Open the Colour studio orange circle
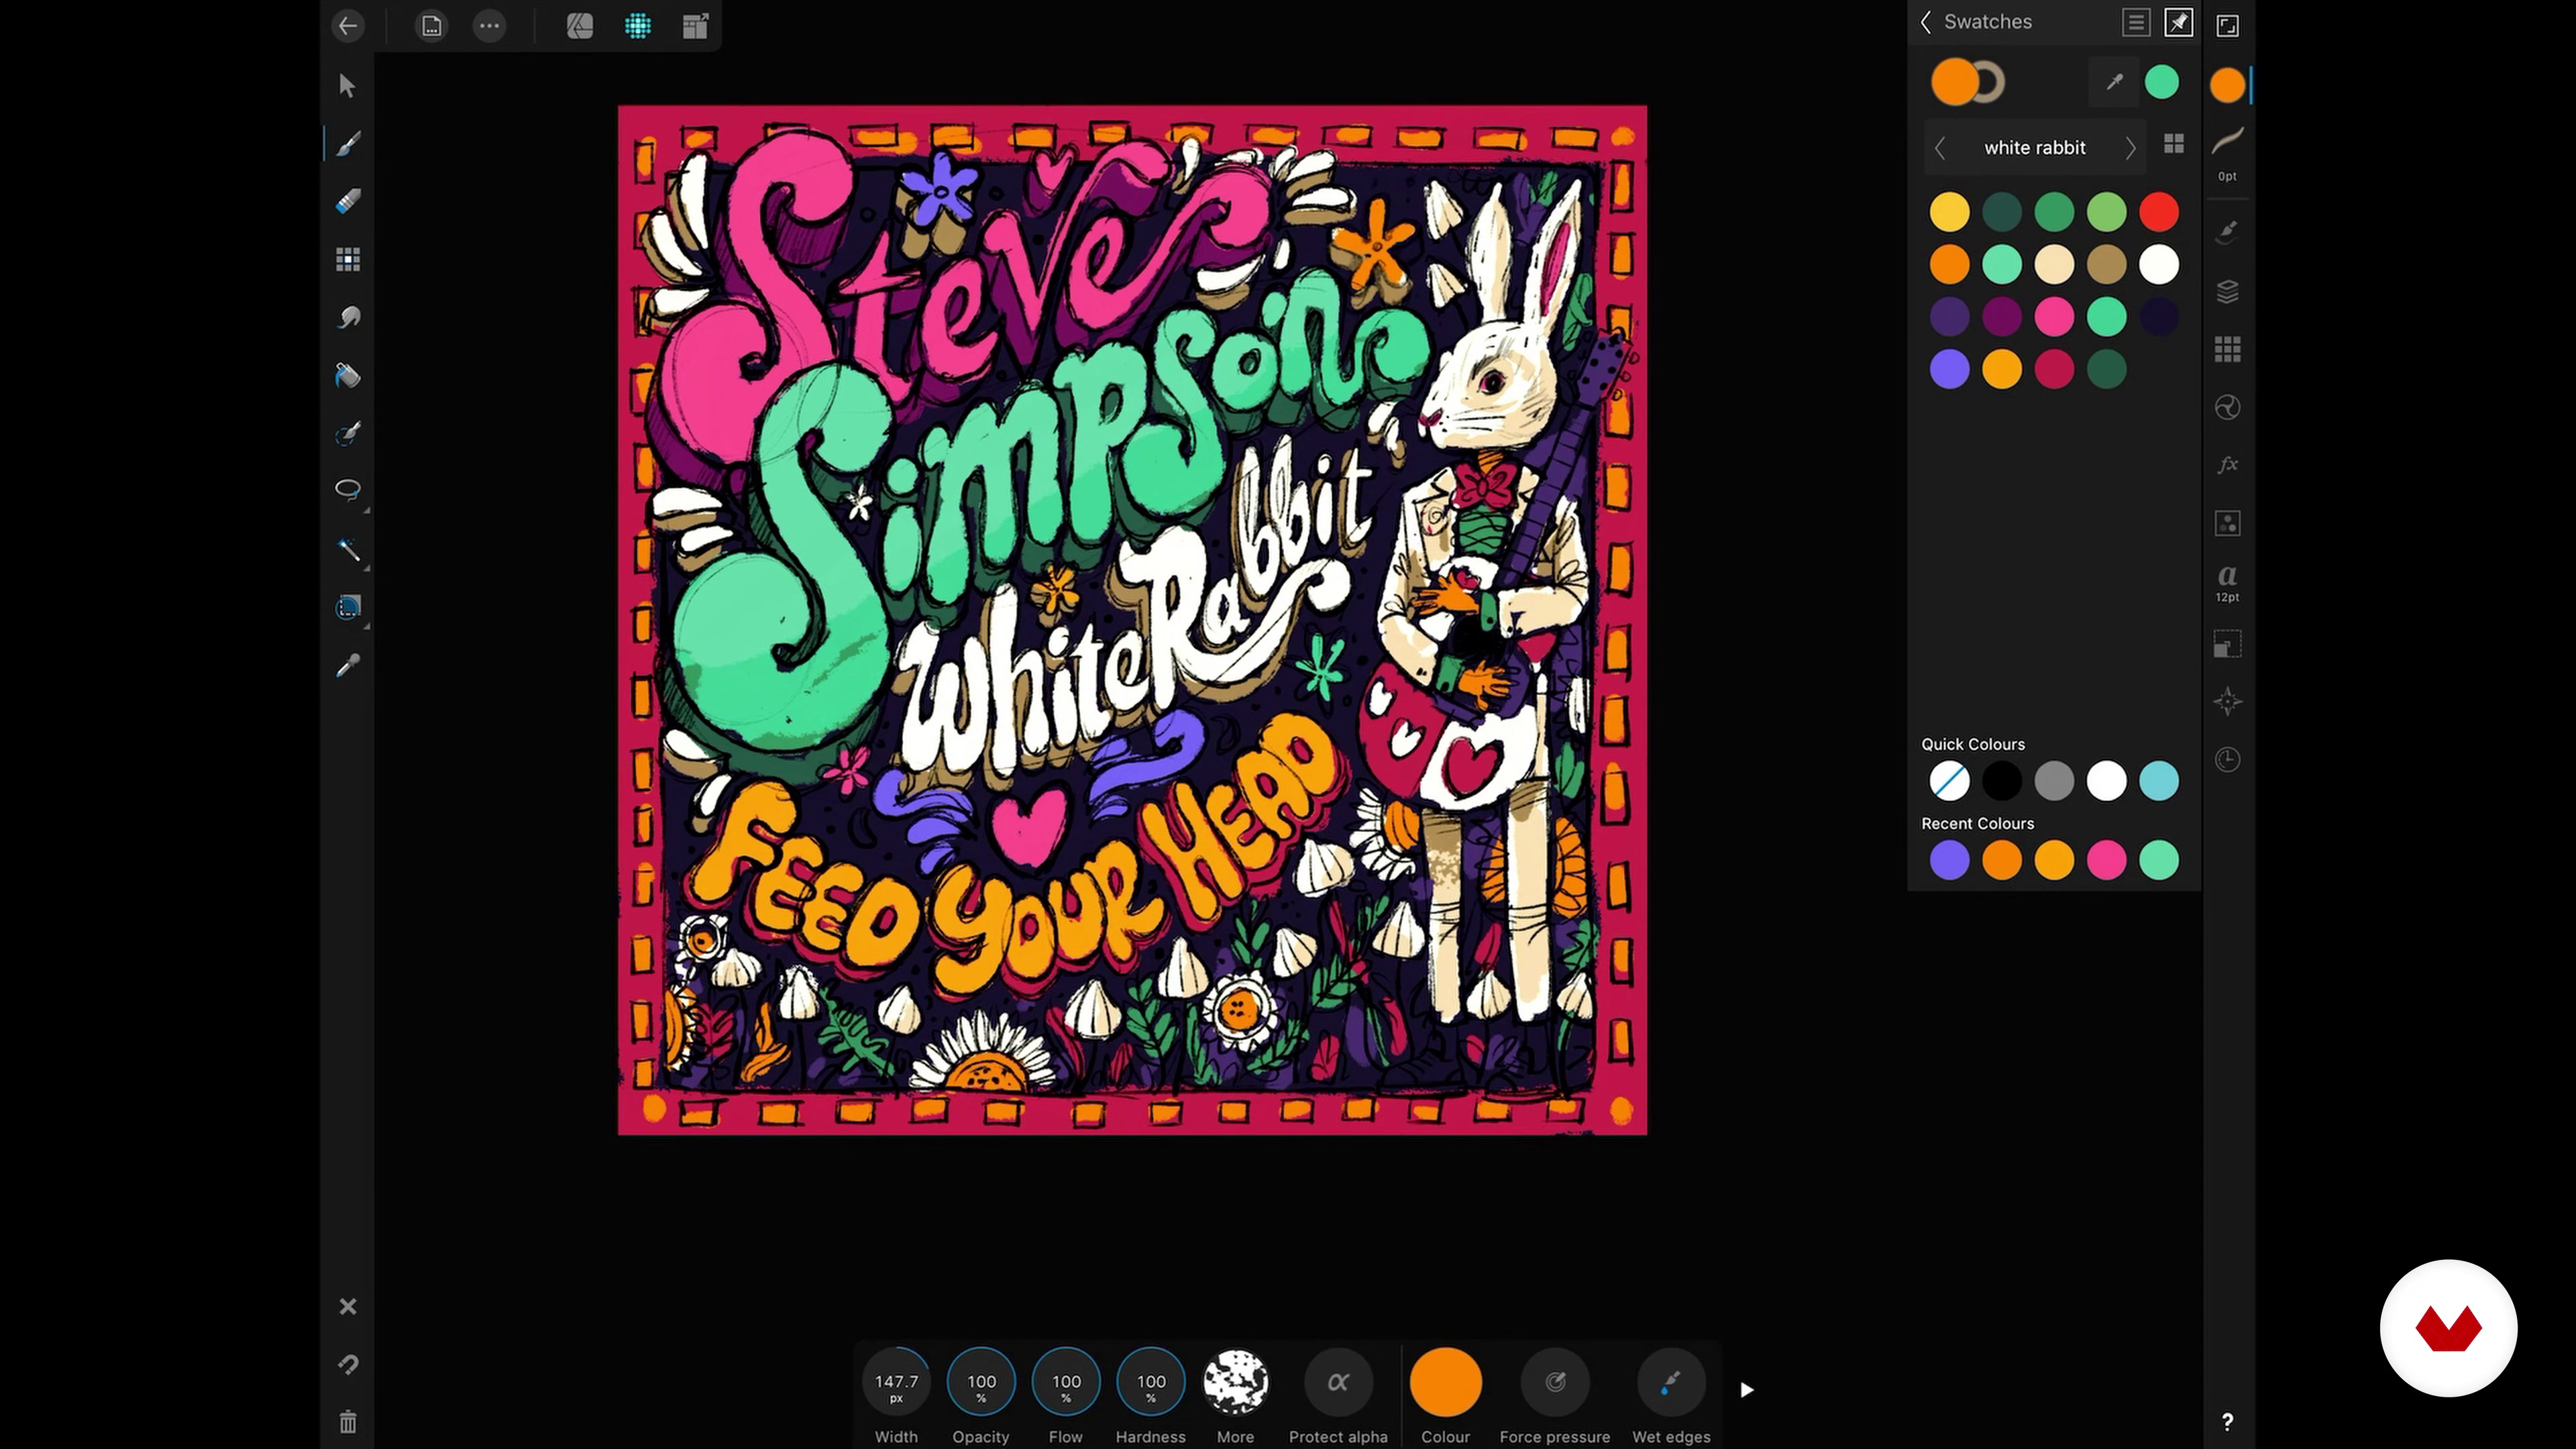This screenshot has width=2576, height=1449. [2227, 85]
